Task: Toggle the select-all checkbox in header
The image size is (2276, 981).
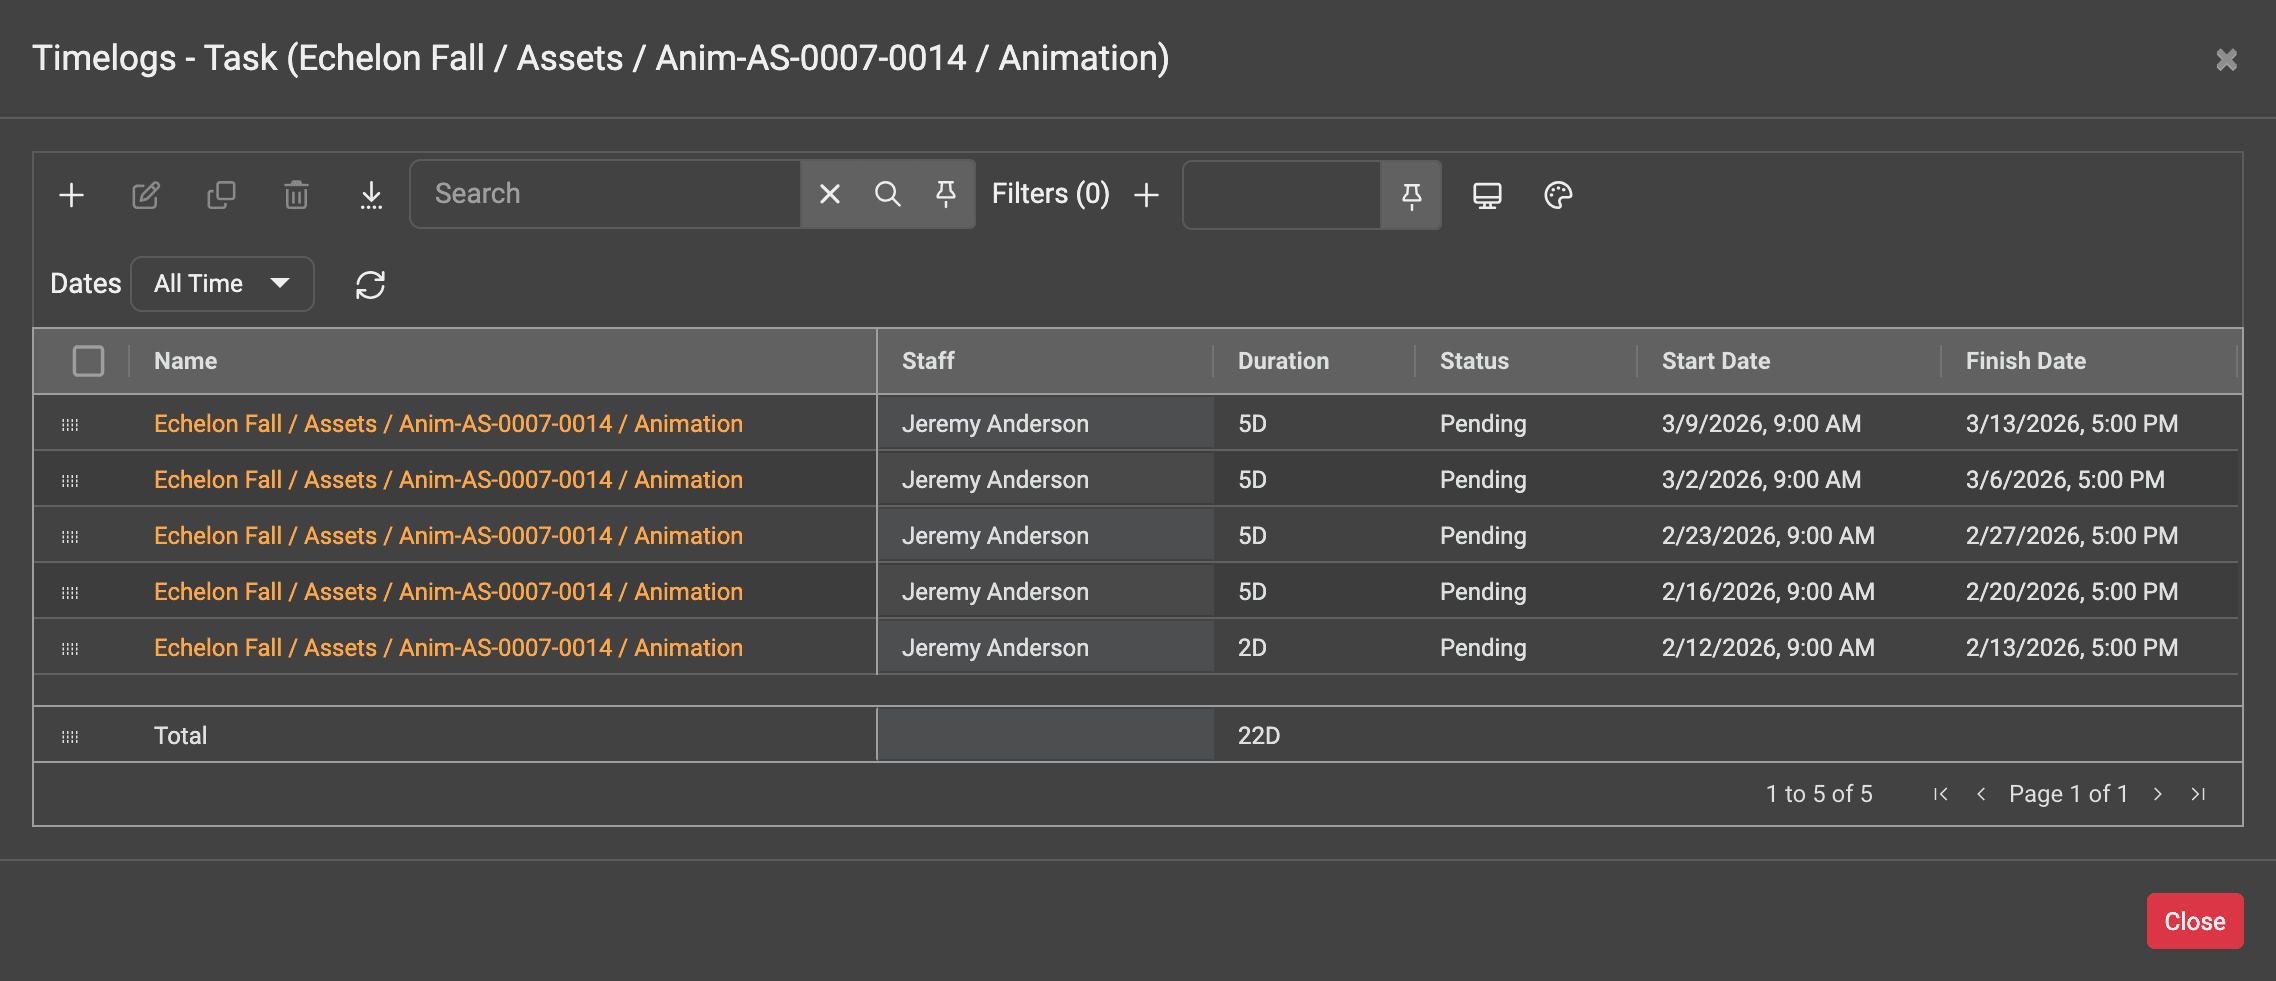Action: (x=89, y=361)
